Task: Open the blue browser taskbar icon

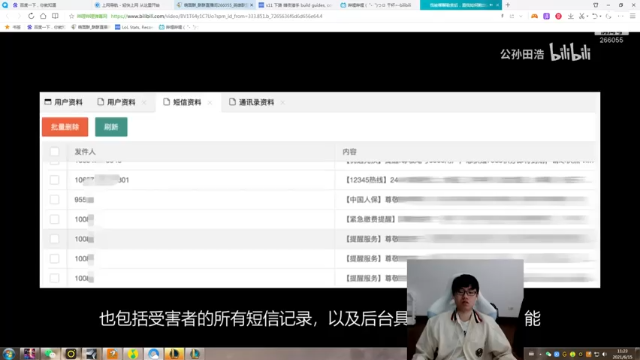Action: click(153, 353)
